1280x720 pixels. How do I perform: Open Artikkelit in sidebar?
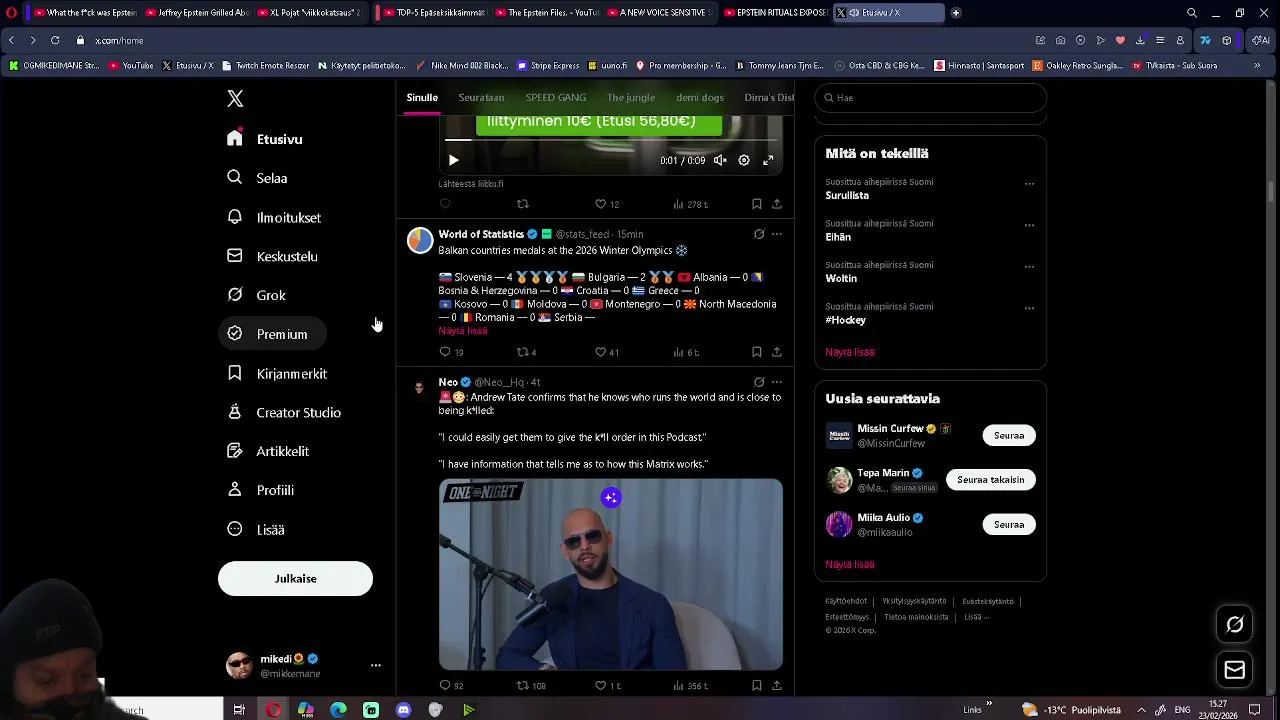click(x=268, y=451)
